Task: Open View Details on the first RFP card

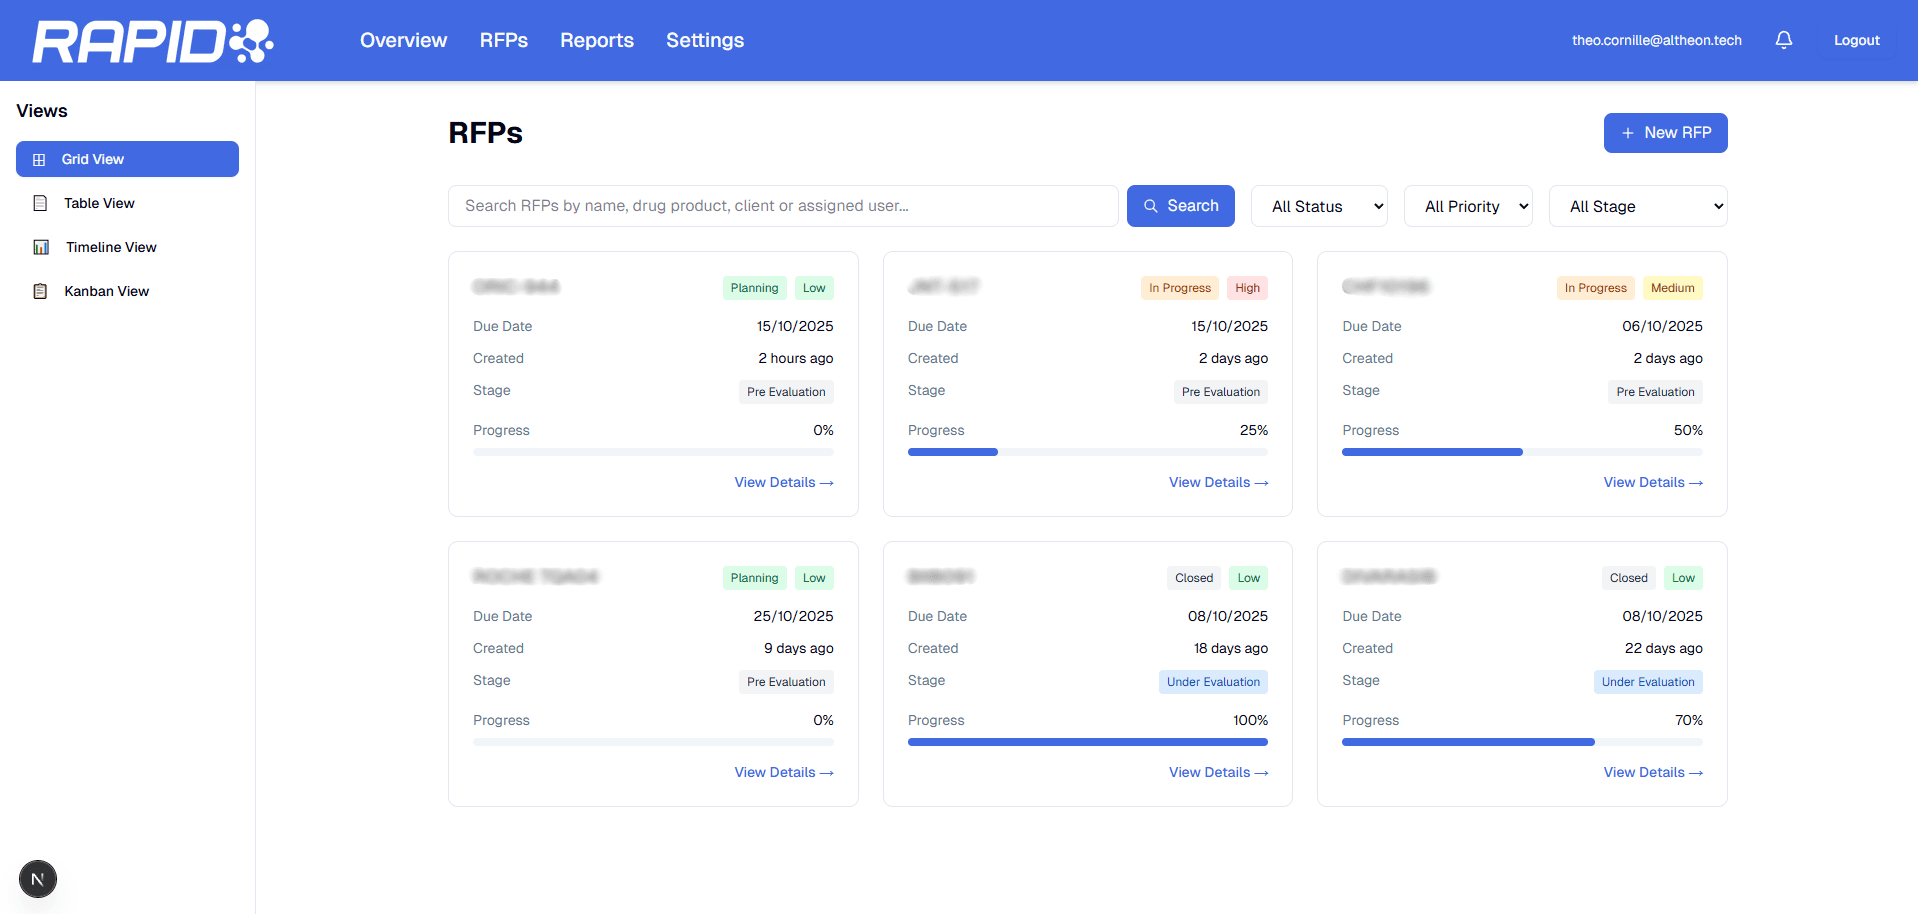Action: (783, 482)
